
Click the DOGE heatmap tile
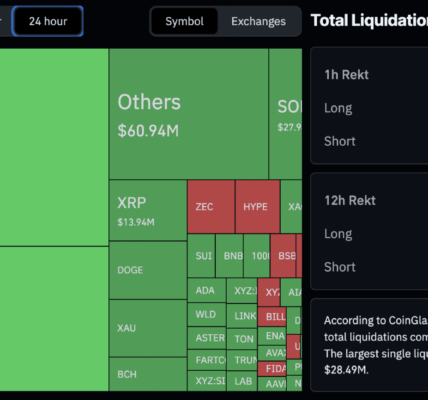(148, 270)
